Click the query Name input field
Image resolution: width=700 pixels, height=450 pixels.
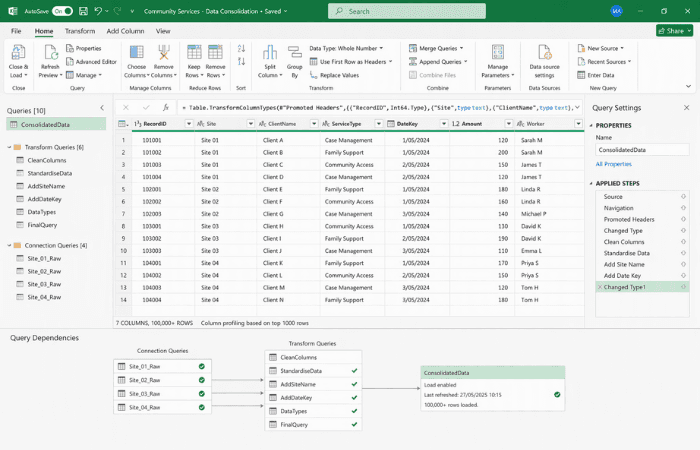pos(642,150)
